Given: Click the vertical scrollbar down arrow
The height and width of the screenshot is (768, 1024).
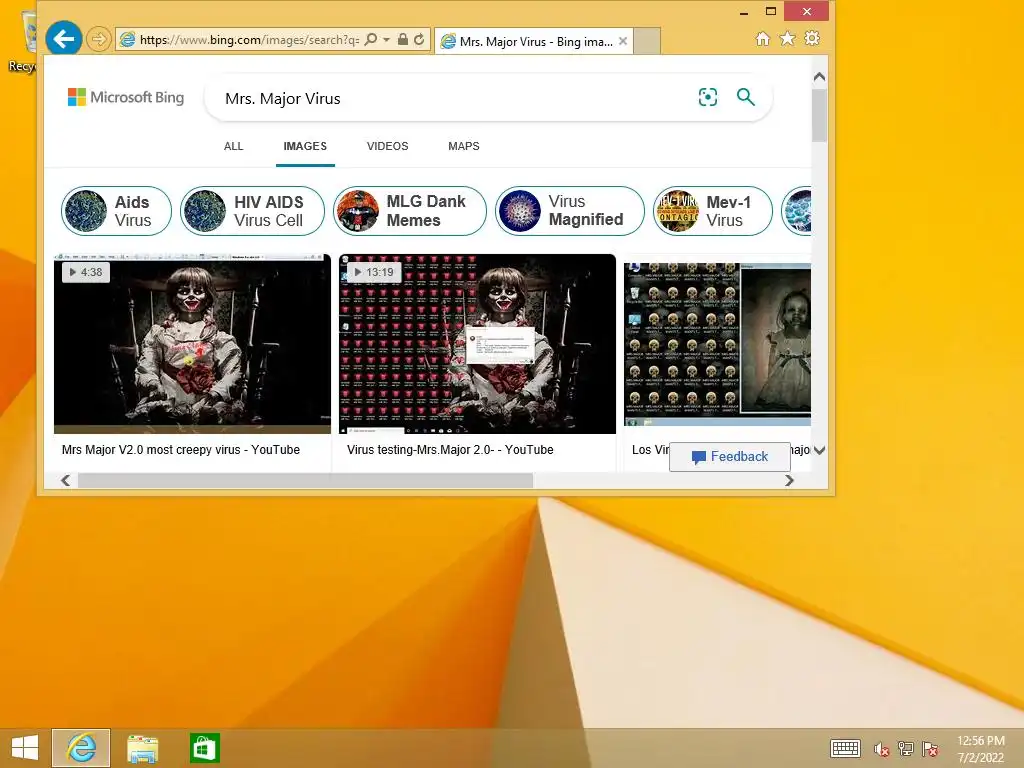Looking at the screenshot, I should [820, 450].
